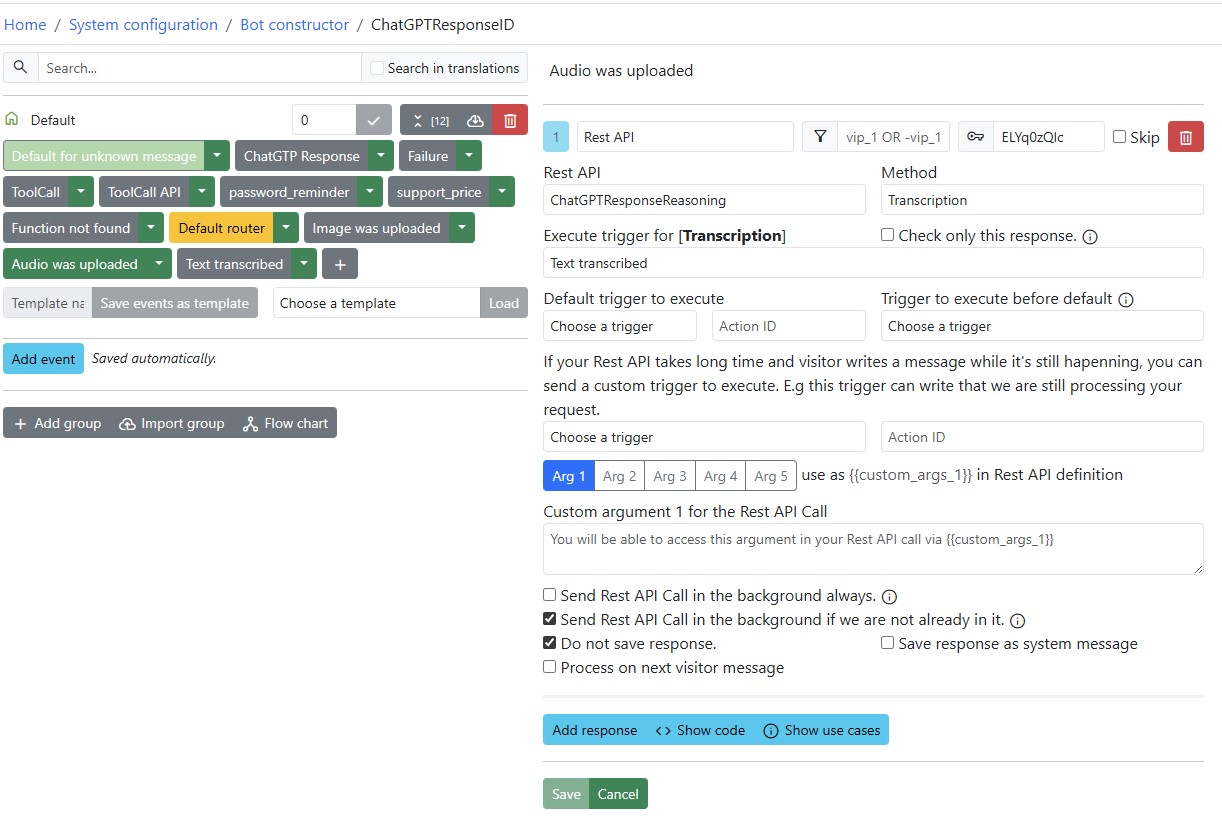Click the cloud download icon for Default group
The width and height of the screenshot is (1222, 820).
pos(476,120)
